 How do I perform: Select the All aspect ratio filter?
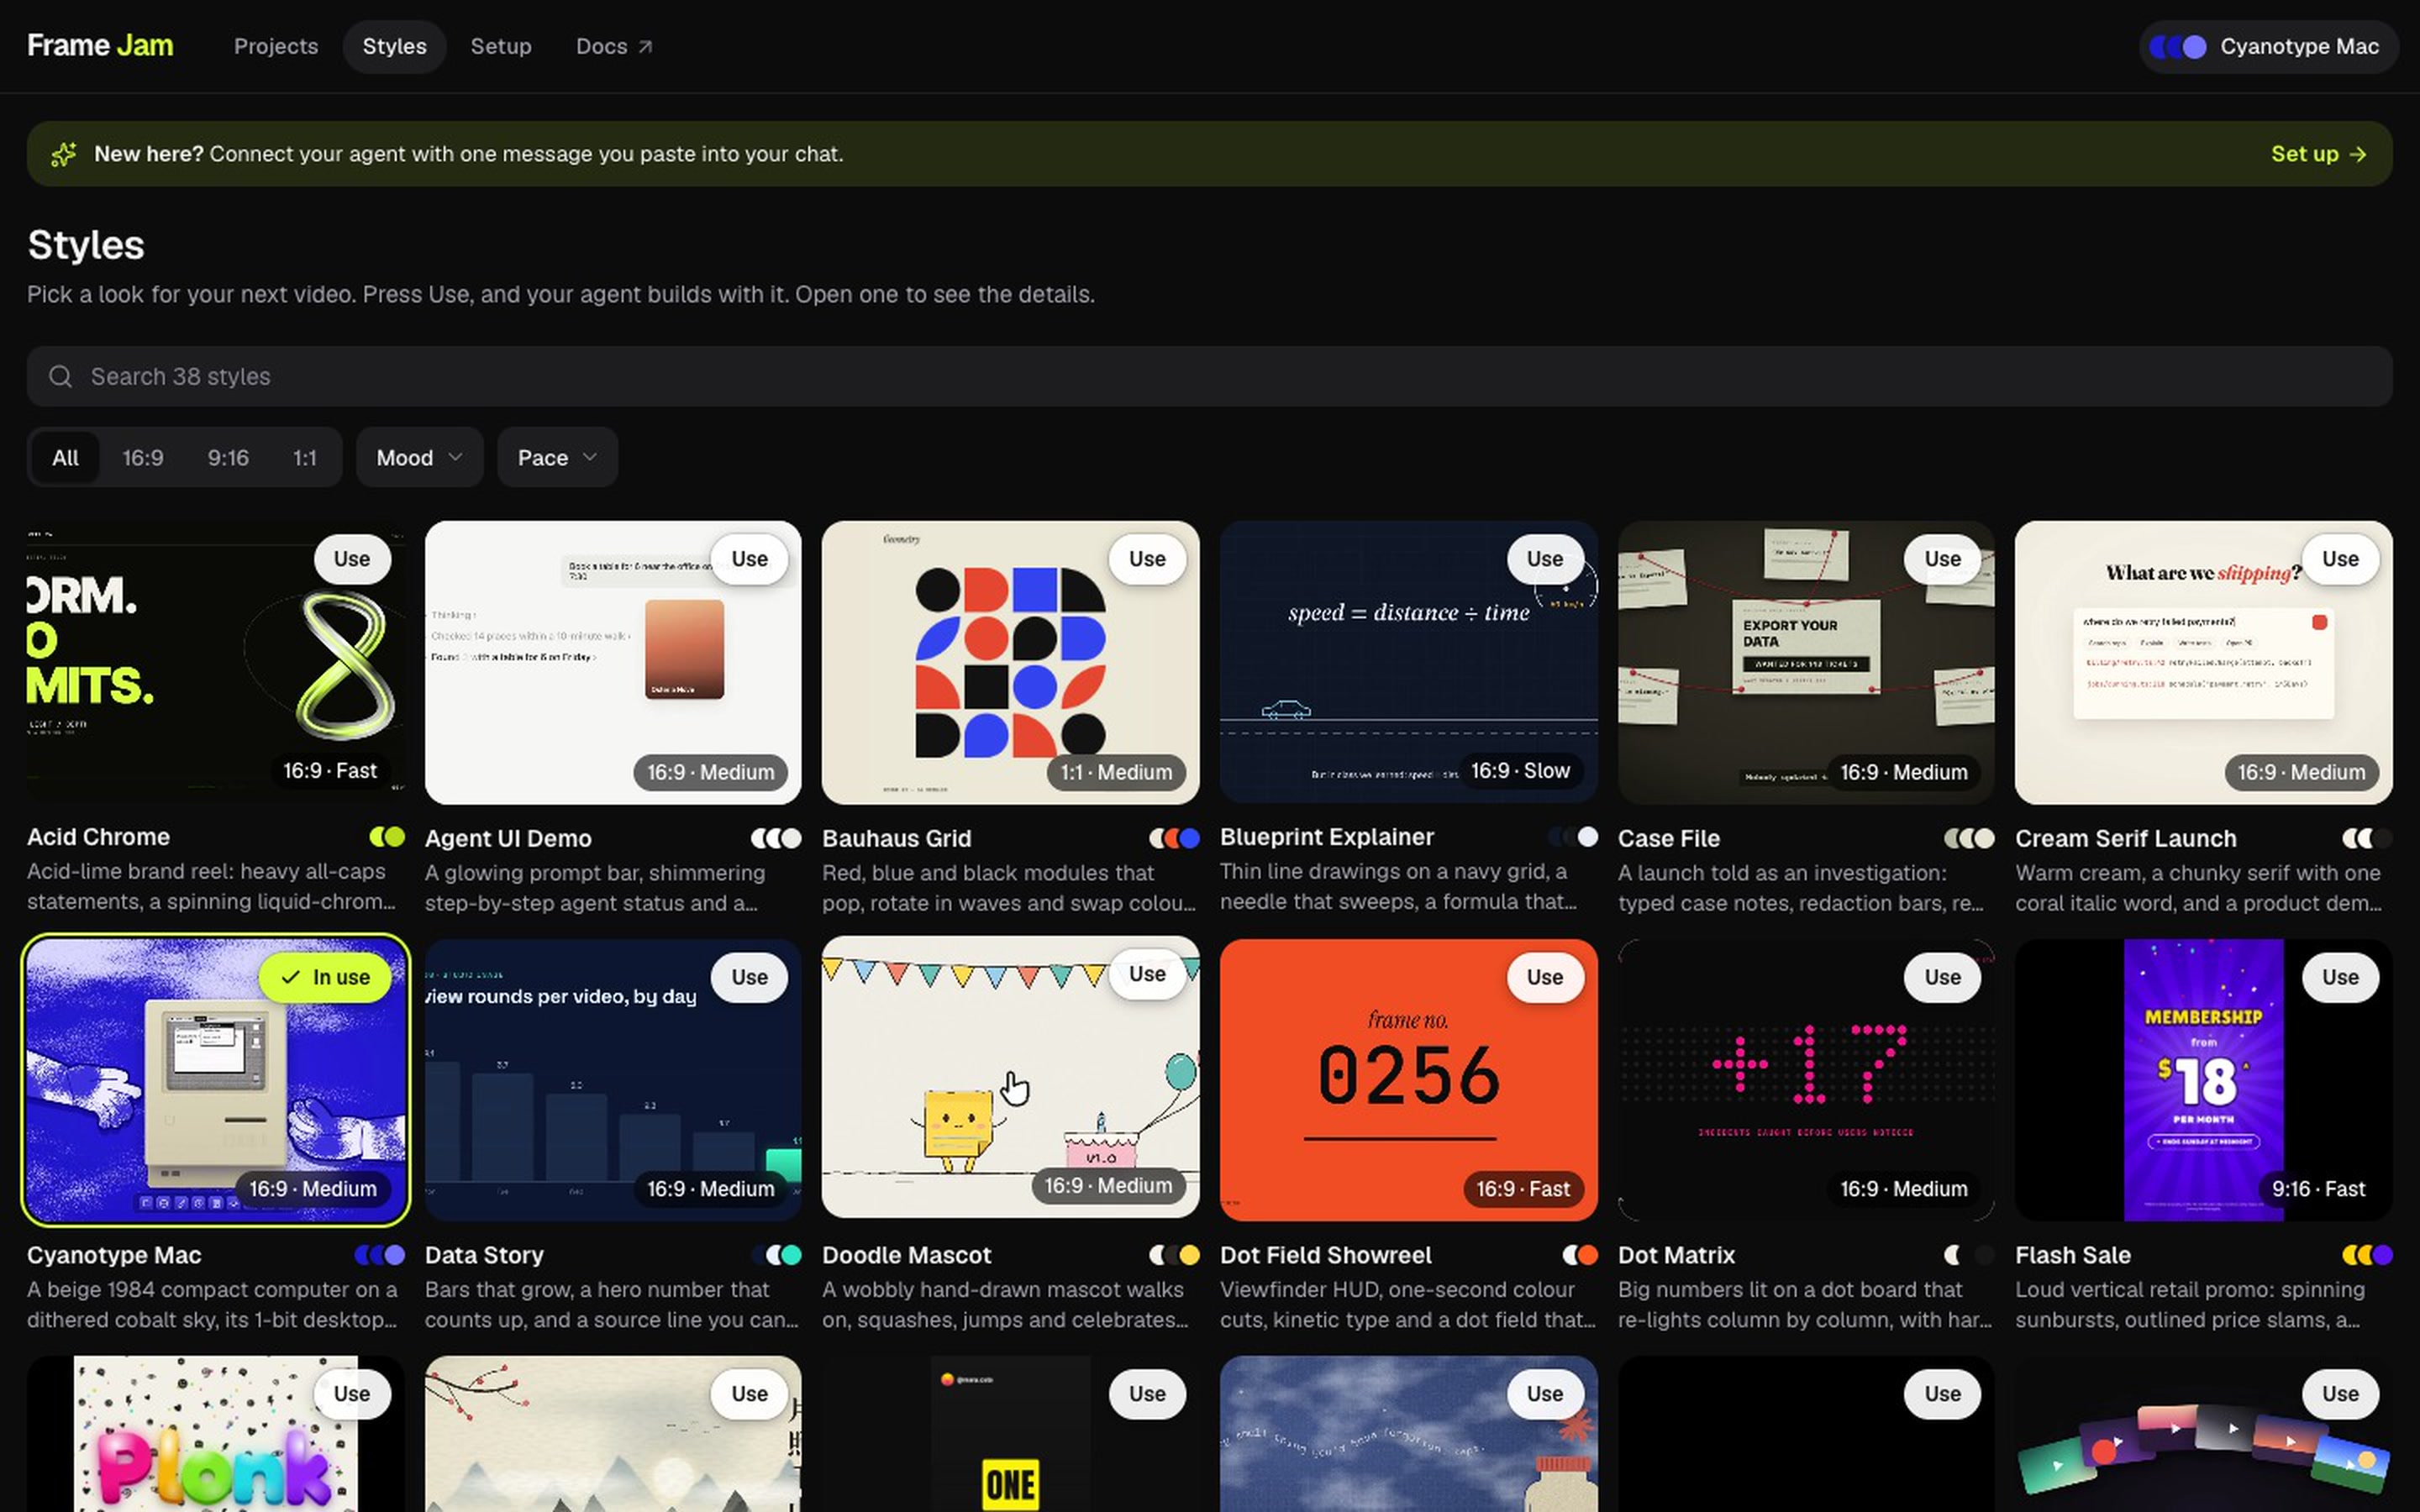(65, 458)
